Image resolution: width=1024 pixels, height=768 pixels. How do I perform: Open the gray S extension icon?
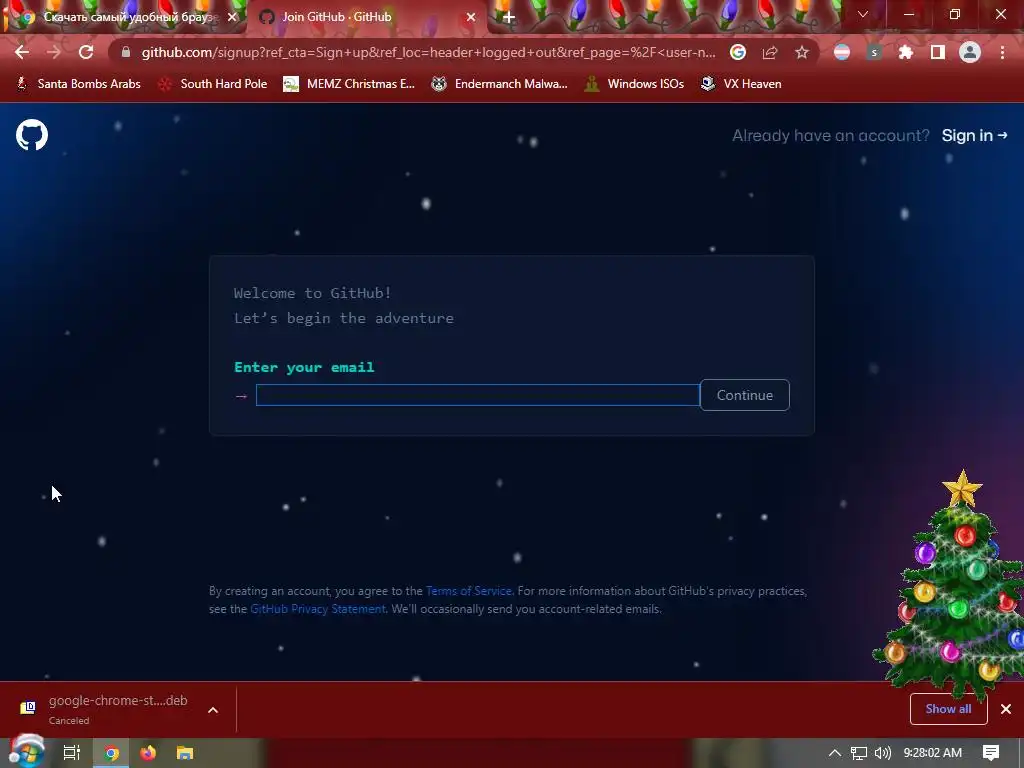[x=874, y=52]
